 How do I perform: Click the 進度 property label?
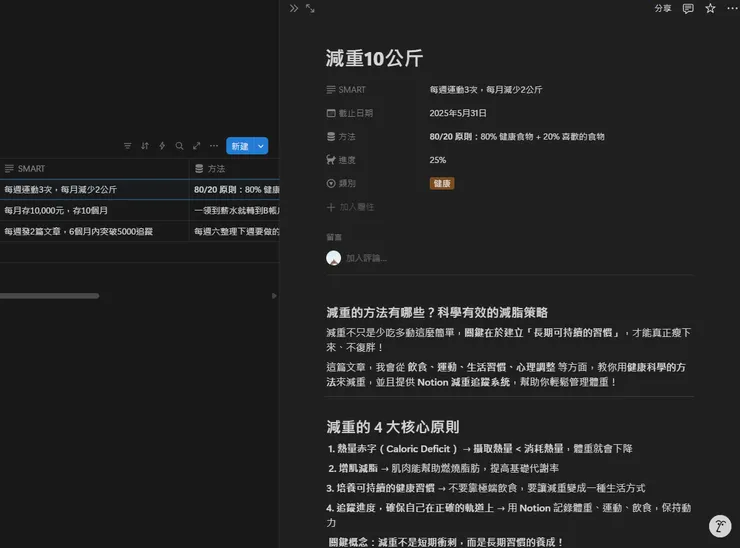coord(341,160)
